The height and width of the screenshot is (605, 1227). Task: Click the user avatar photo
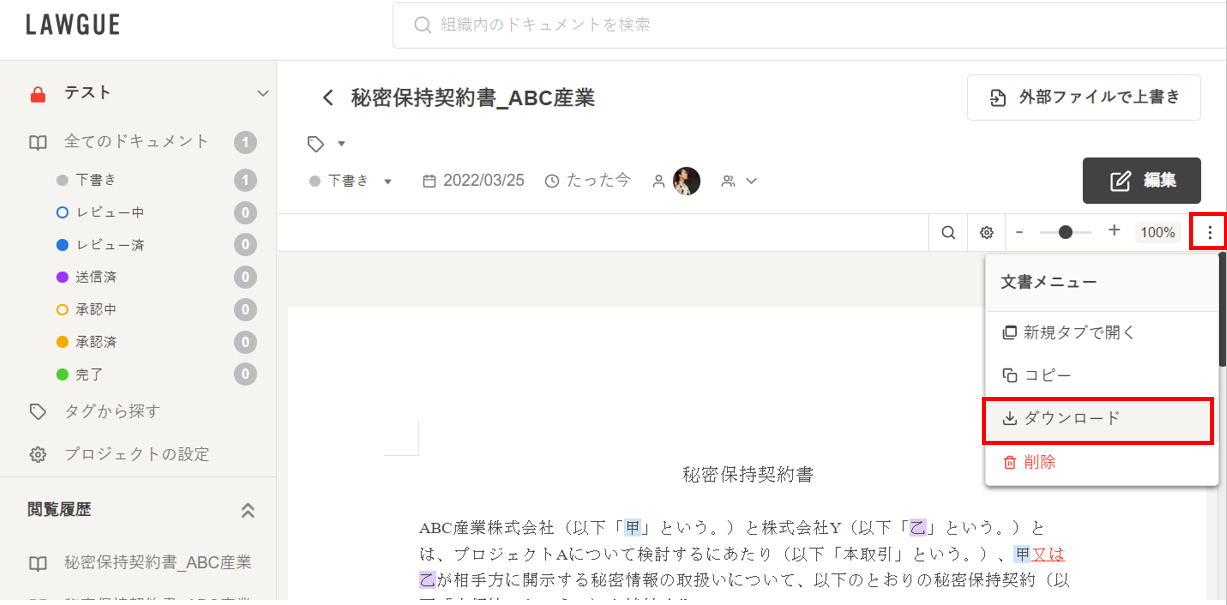pyautogui.click(x=686, y=181)
